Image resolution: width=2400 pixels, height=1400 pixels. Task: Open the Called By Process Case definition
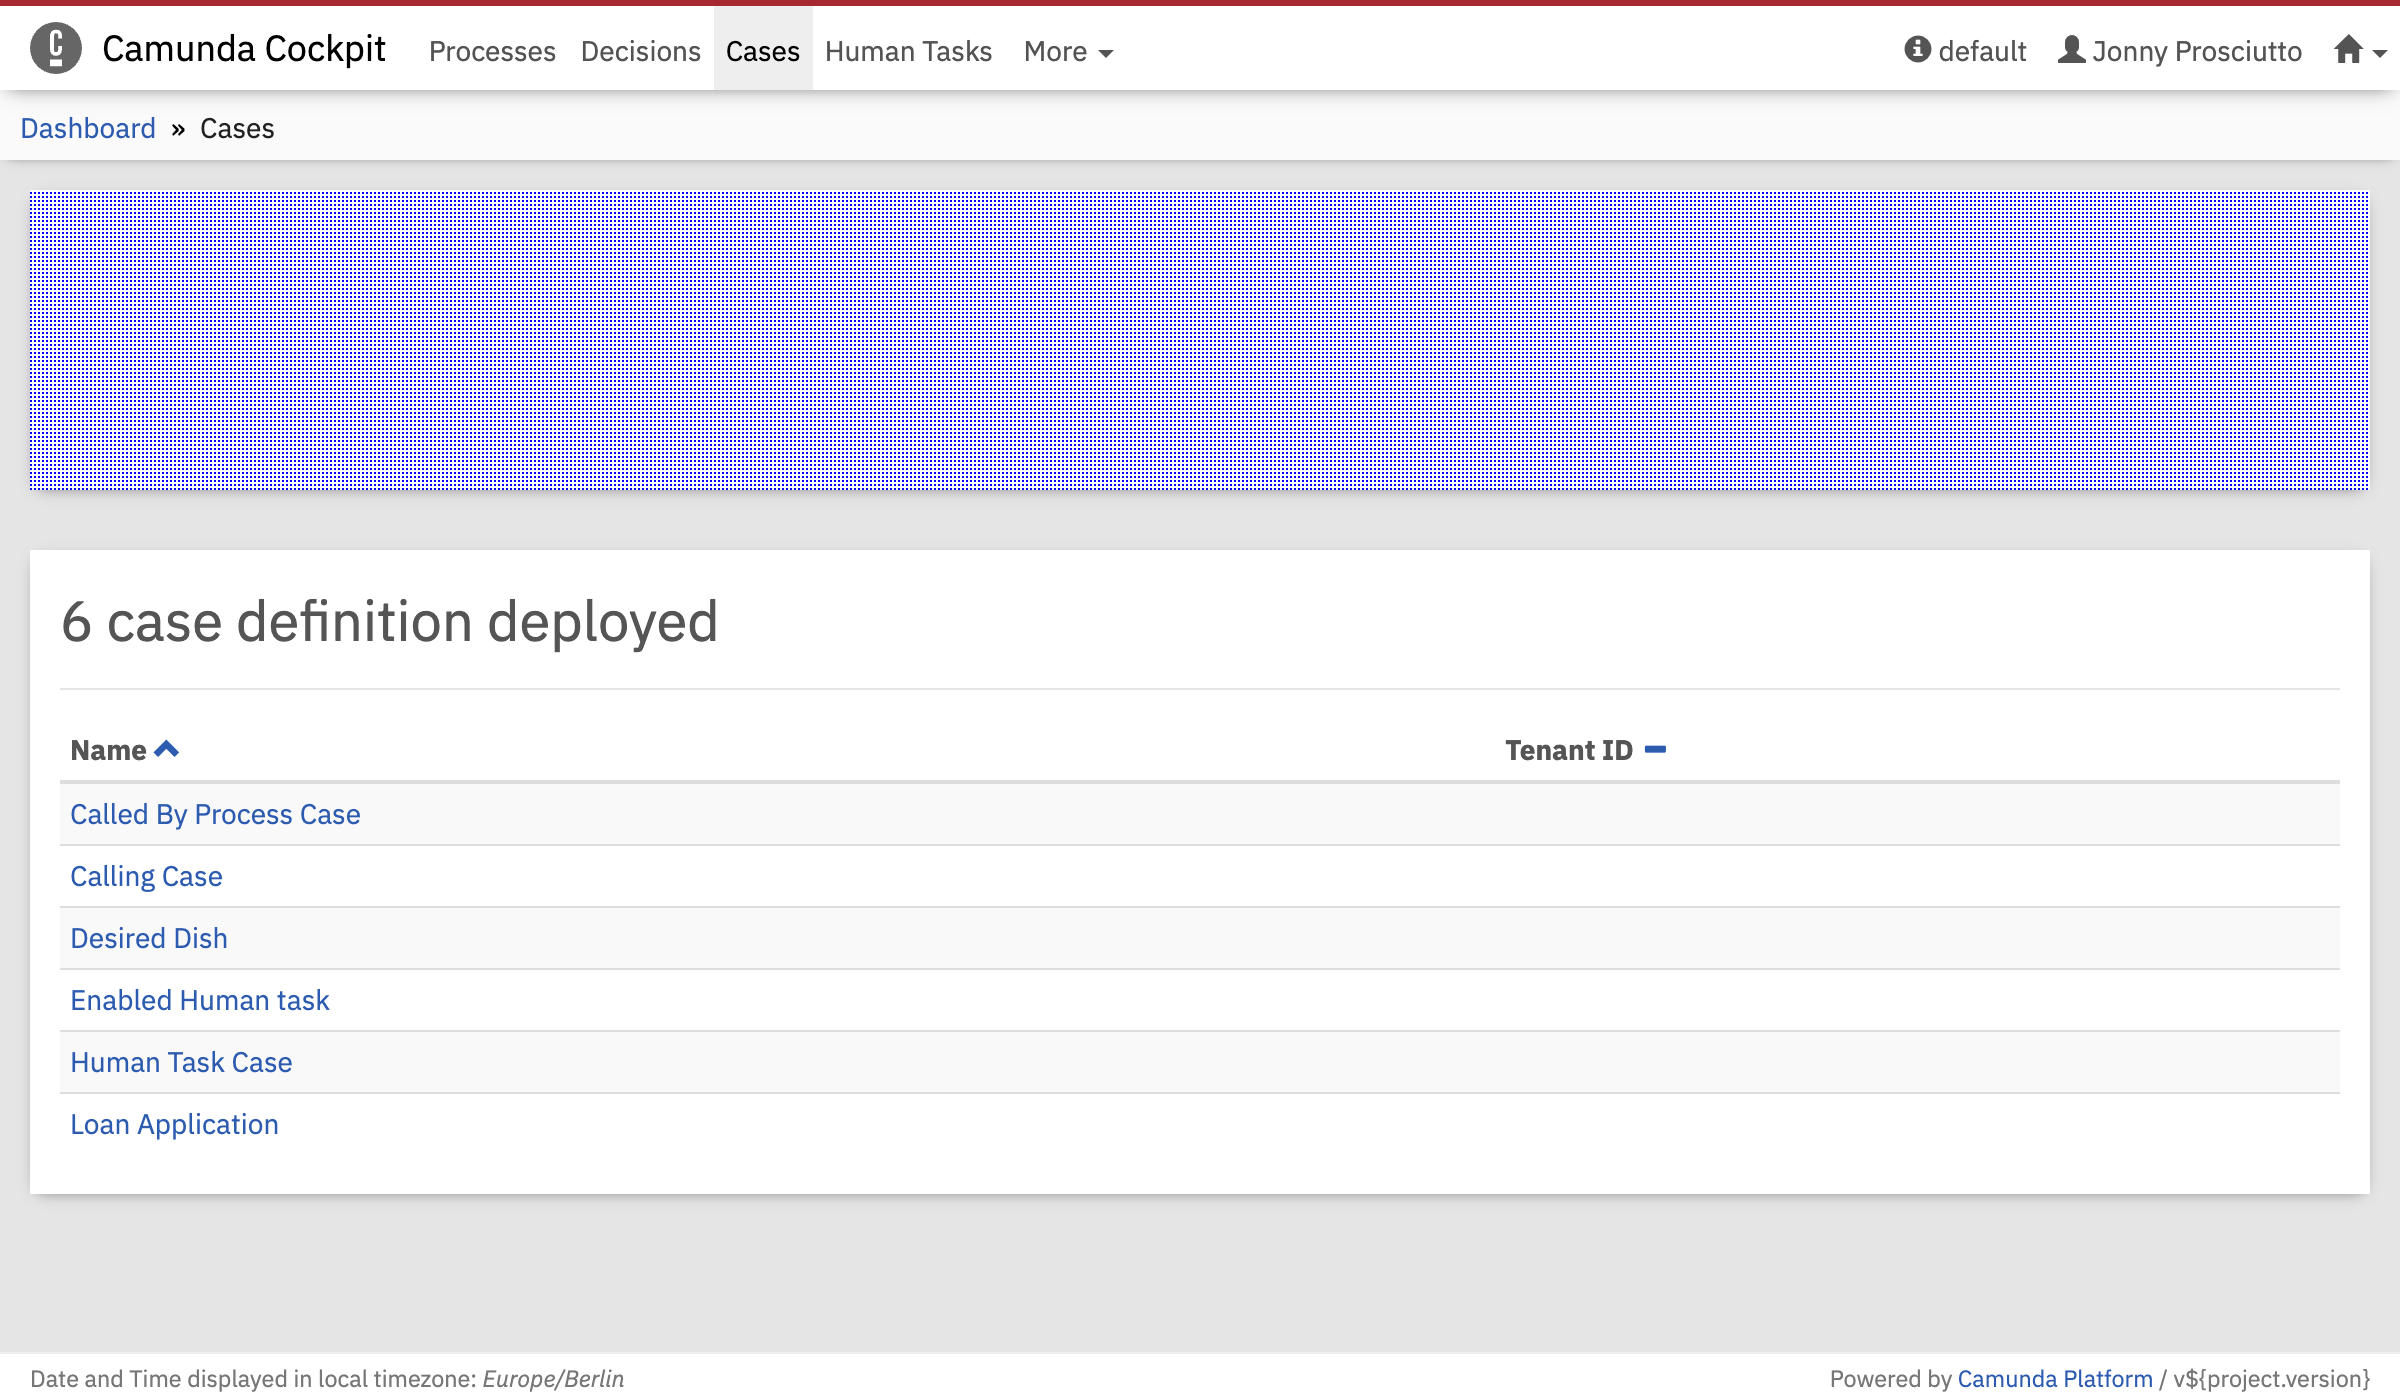tap(215, 814)
